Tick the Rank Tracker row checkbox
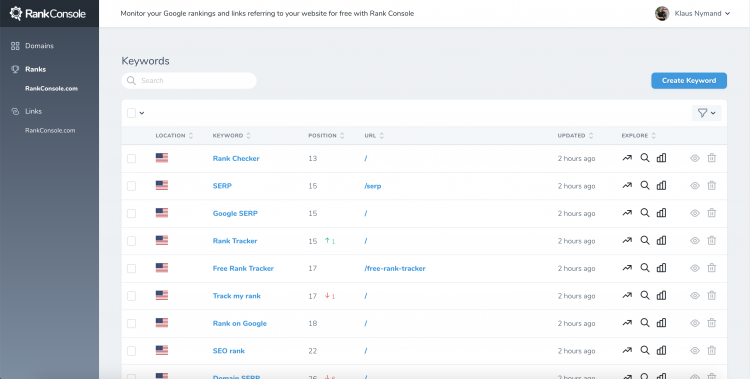750x379 pixels. tap(131, 241)
